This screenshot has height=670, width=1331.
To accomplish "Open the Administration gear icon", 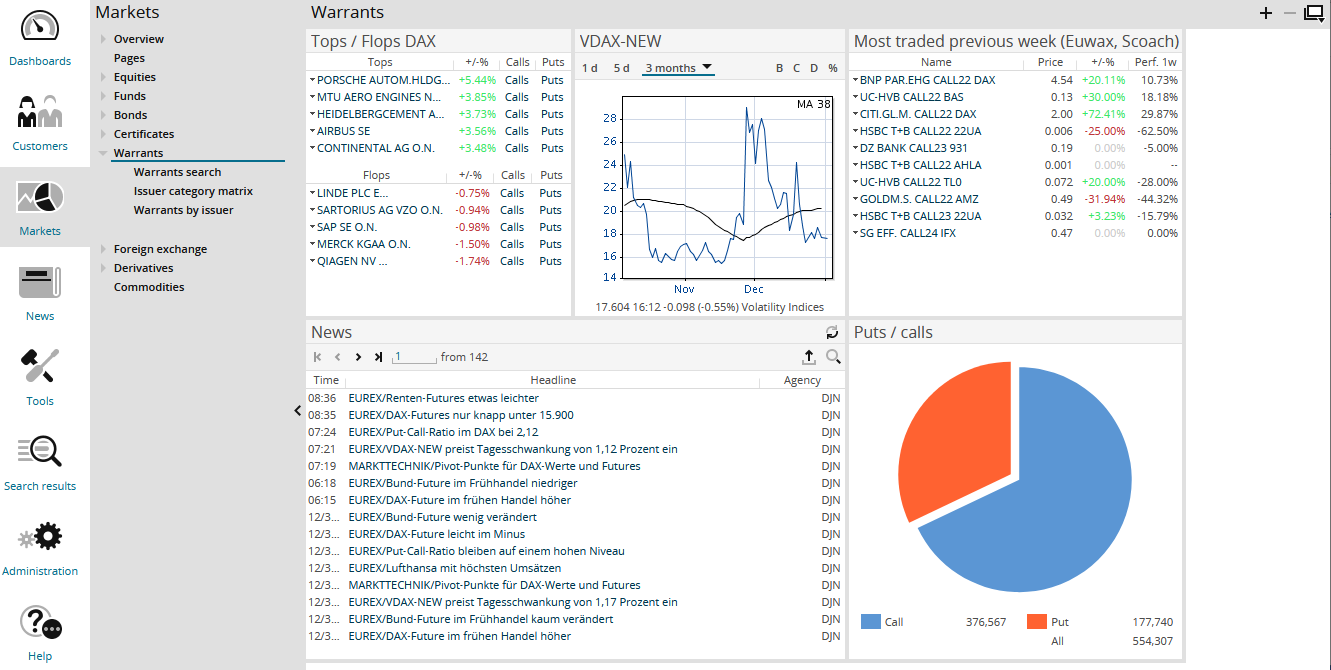I will tap(40, 538).
